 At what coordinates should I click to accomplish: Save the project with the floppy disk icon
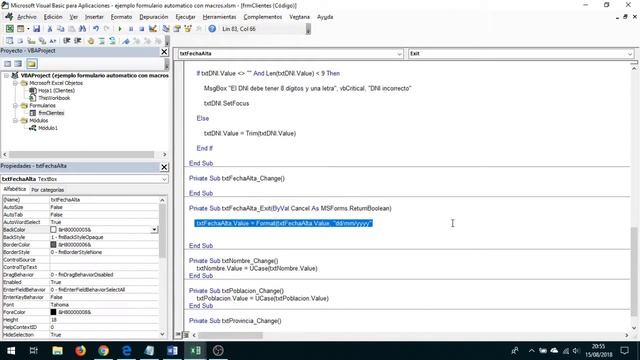click(x=36, y=29)
